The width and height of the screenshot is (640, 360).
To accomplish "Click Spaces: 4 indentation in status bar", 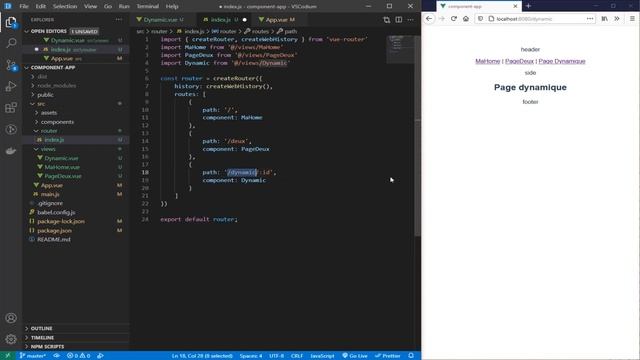I will coord(251,356).
